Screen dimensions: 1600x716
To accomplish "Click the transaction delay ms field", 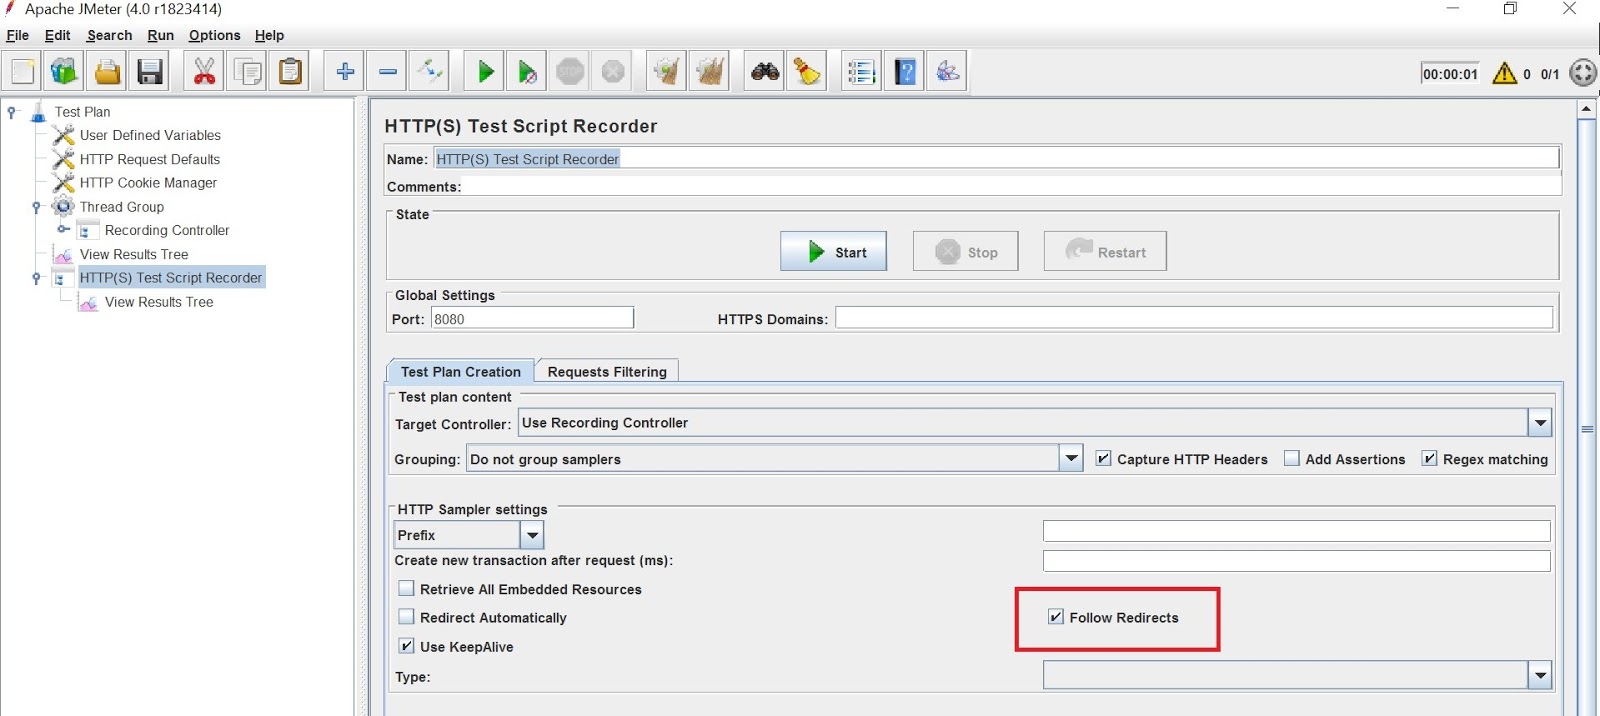I will pos(1297,561).
